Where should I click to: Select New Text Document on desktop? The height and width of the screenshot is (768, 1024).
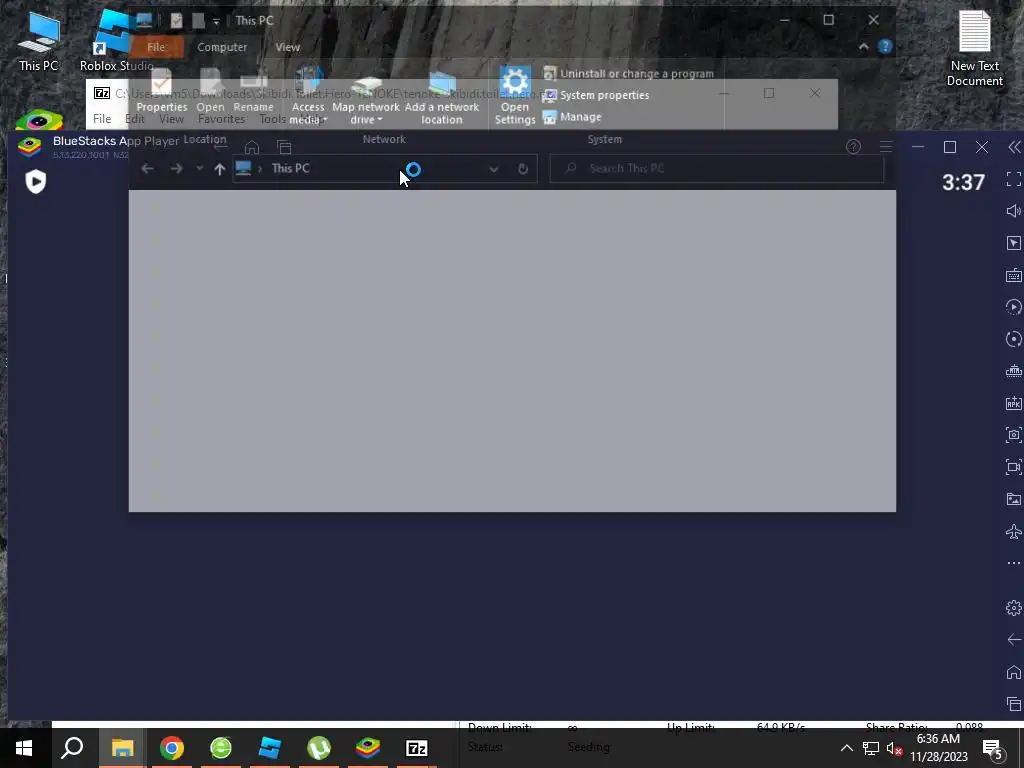pyautogui.click(x=974, y=50)
